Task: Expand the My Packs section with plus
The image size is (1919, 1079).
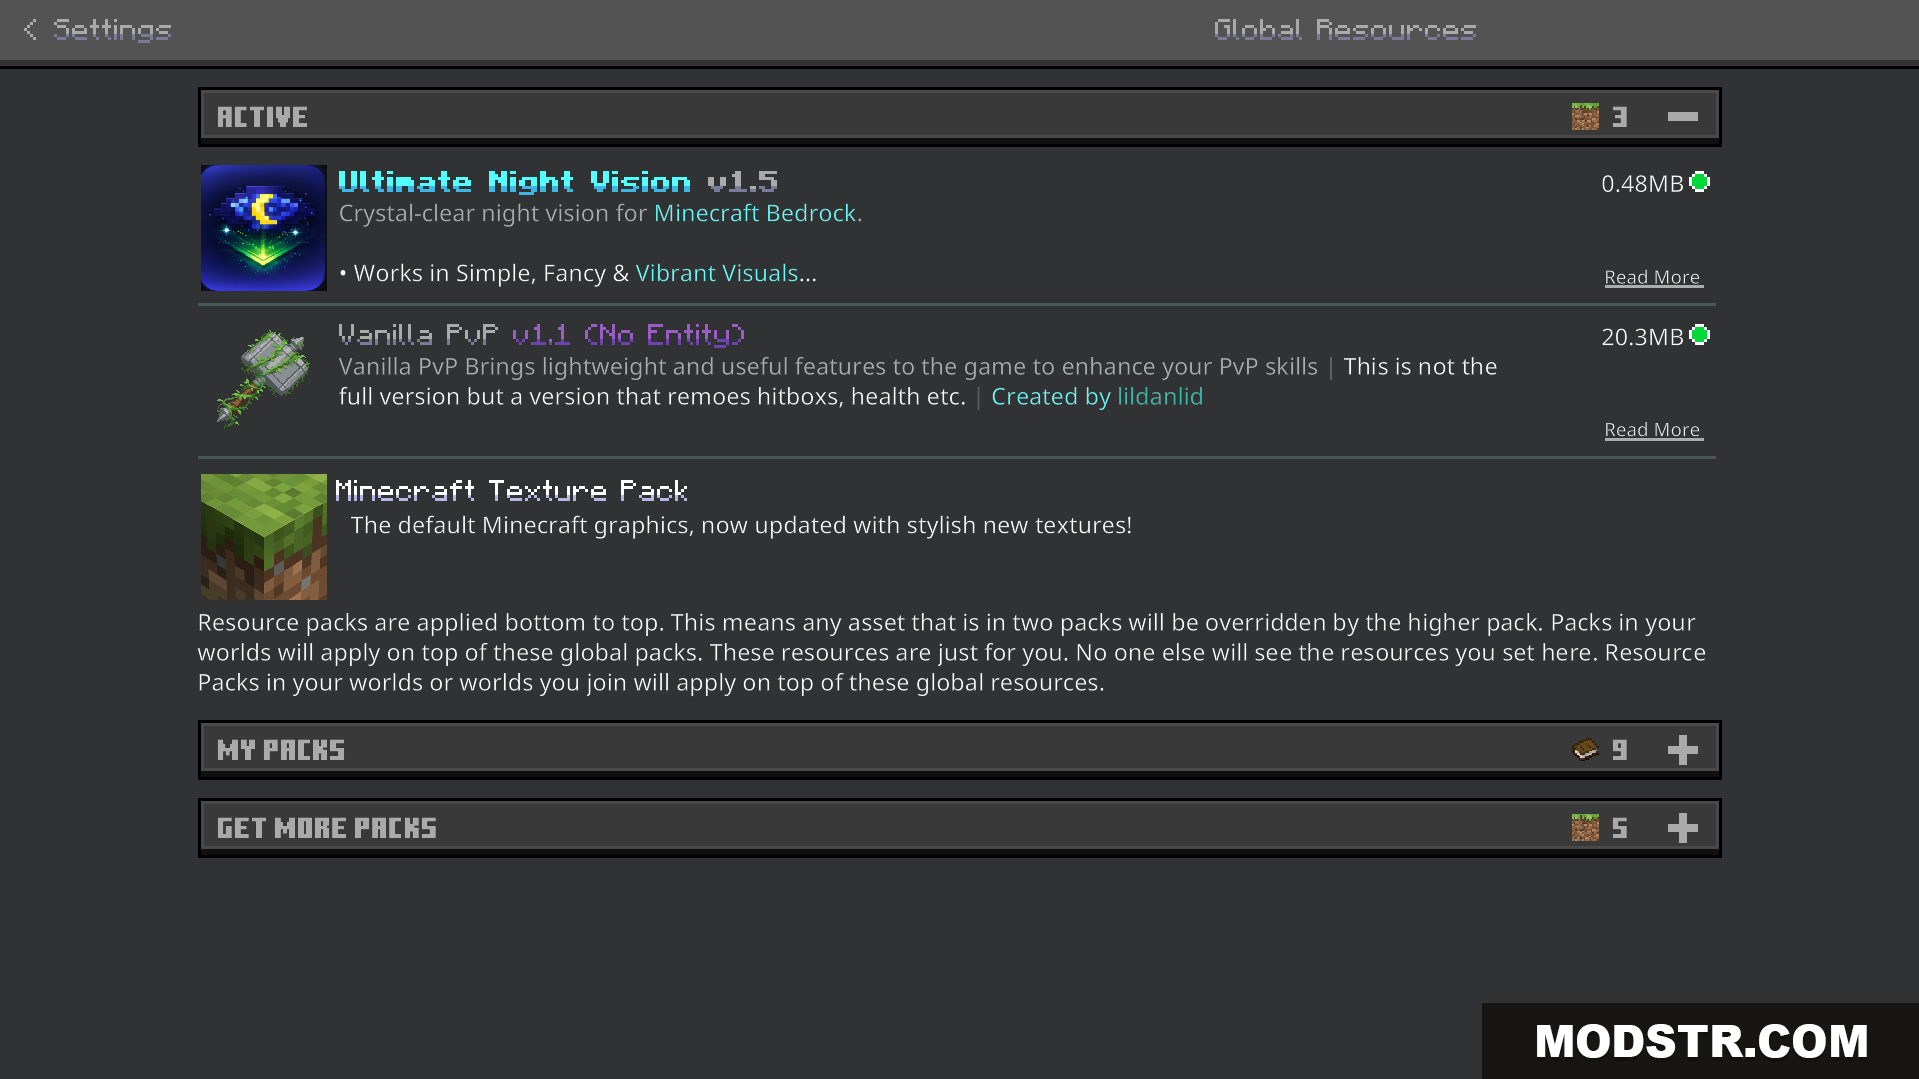Action: tap(1682, 750)
